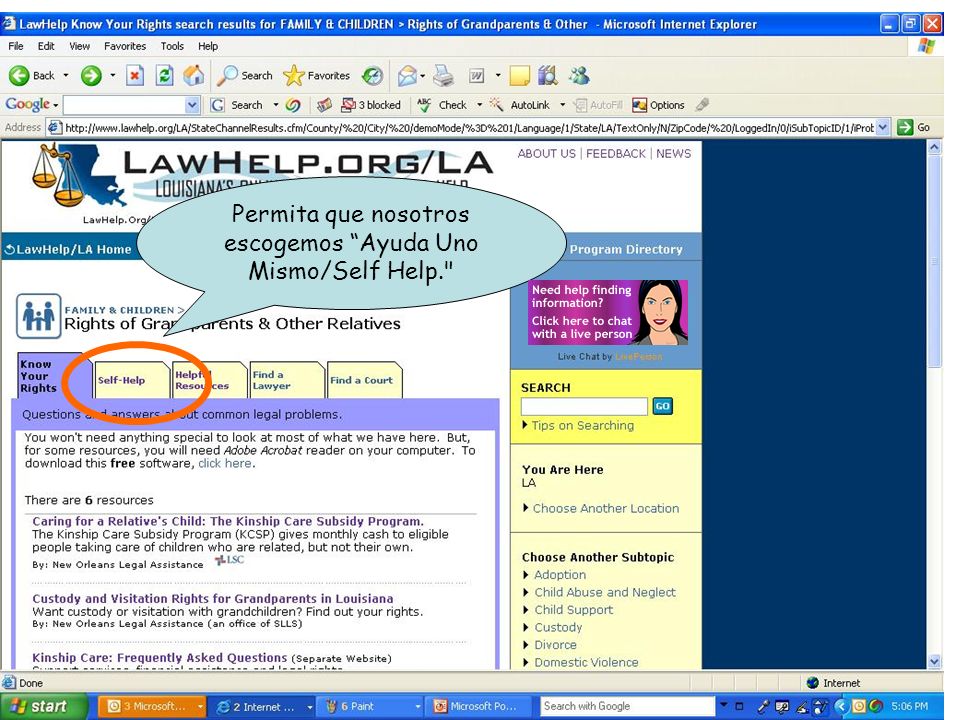
Task: Open the Mail icon dropdown arrow
Action: 422,76
